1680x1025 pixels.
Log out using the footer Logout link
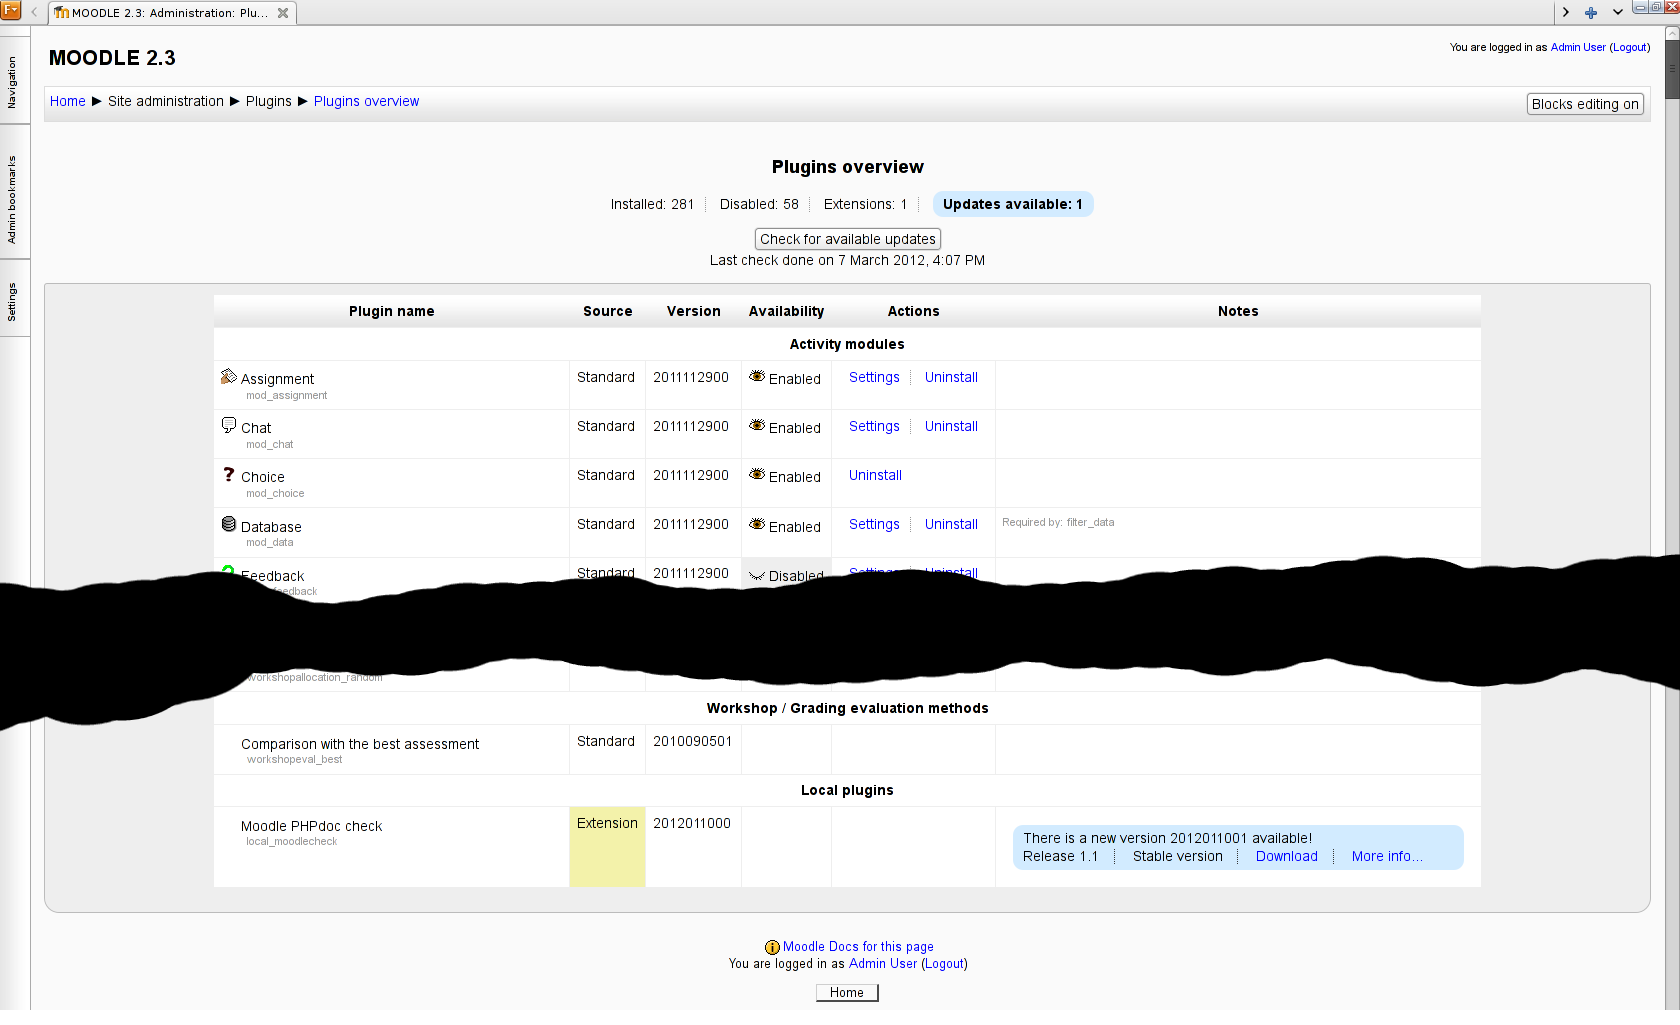coord(944,964)
